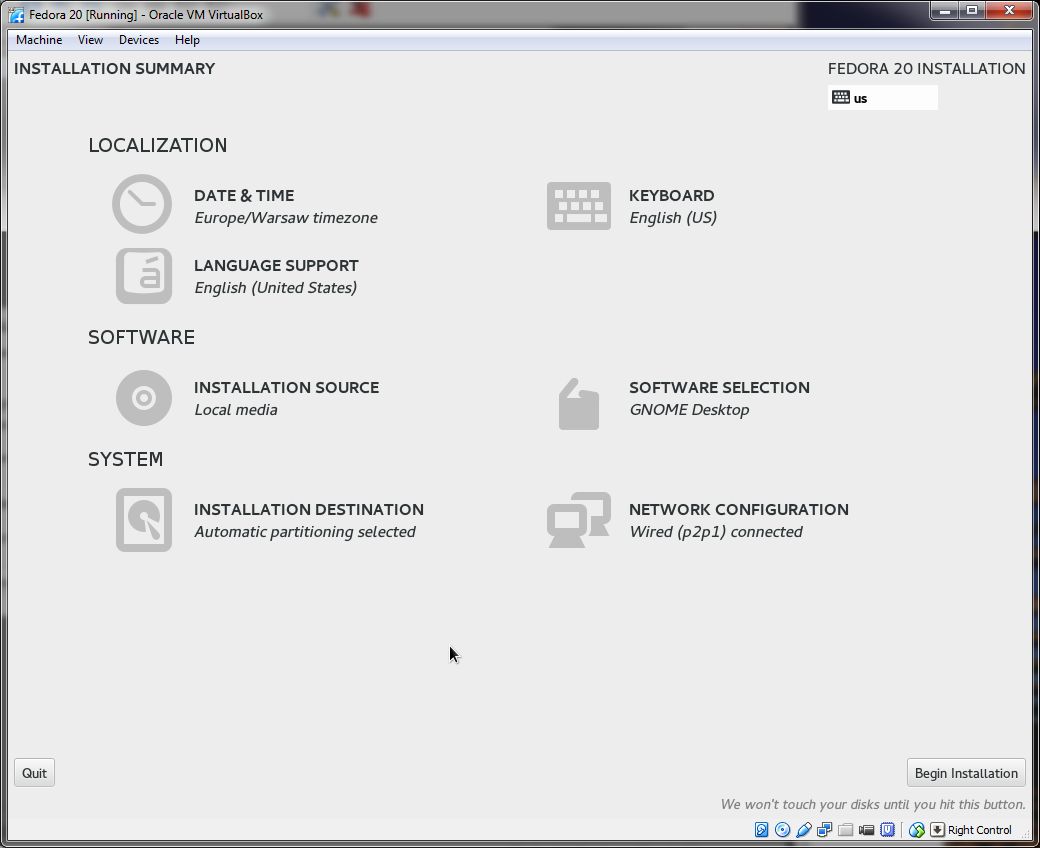Click the Begin Installation button
This screenshot has height=848, width=1040.
(x=966, y=773)
